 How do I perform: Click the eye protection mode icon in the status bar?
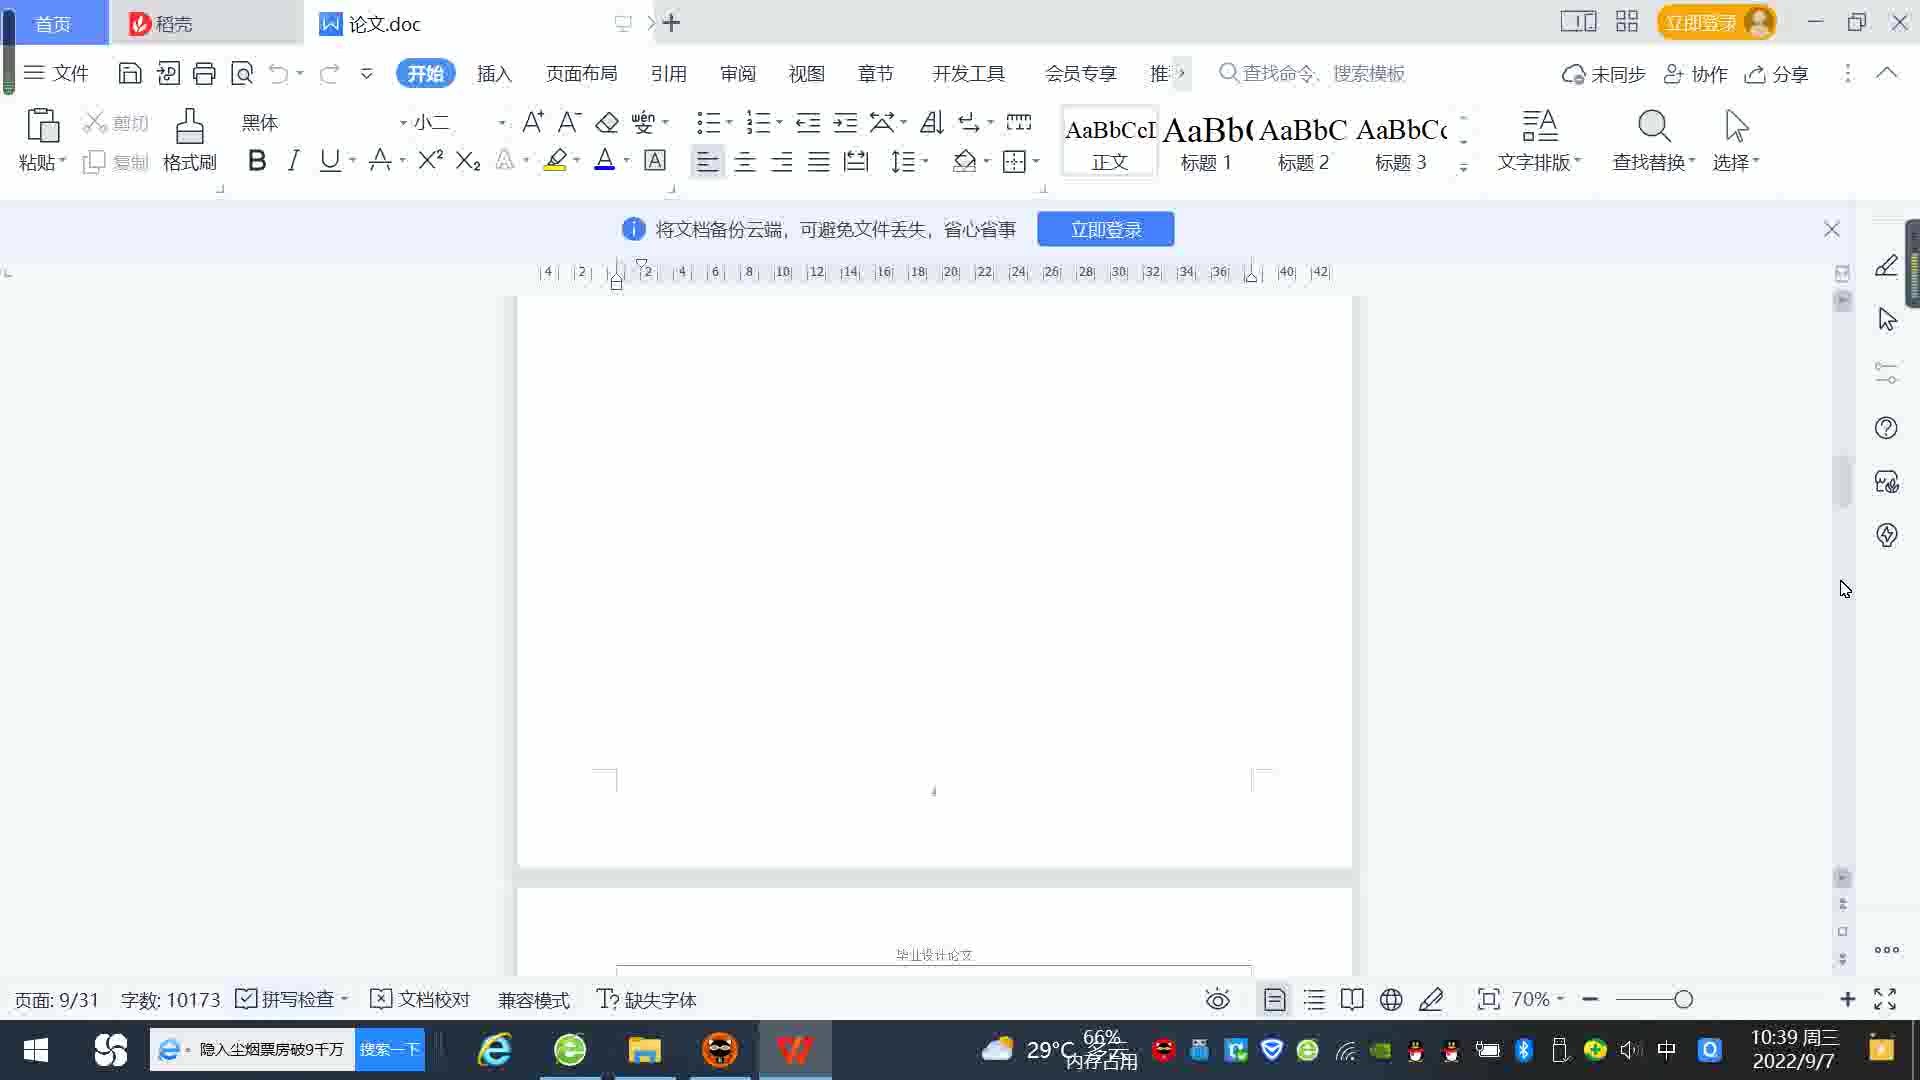coord(1217,999)
